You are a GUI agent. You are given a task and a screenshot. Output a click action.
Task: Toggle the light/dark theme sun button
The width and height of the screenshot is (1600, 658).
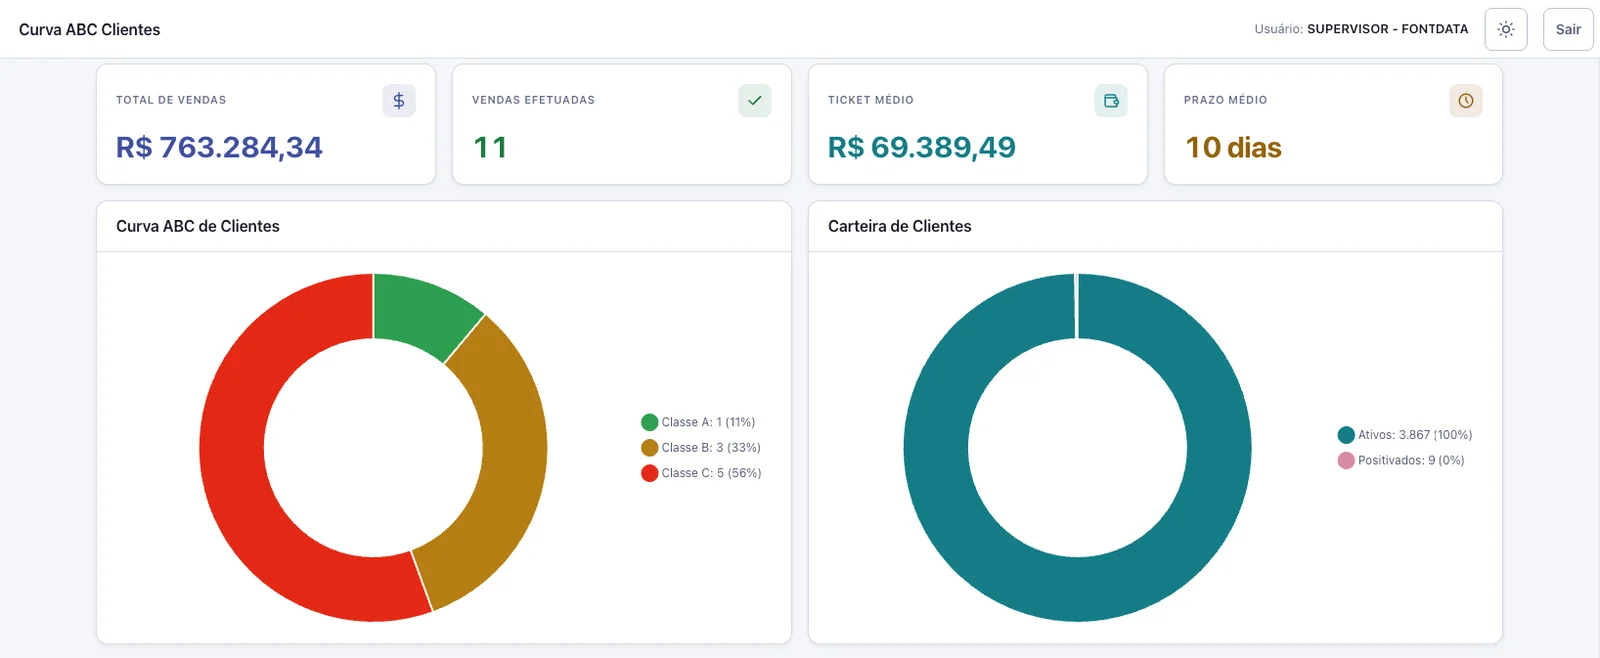(x=1506, y=29)
